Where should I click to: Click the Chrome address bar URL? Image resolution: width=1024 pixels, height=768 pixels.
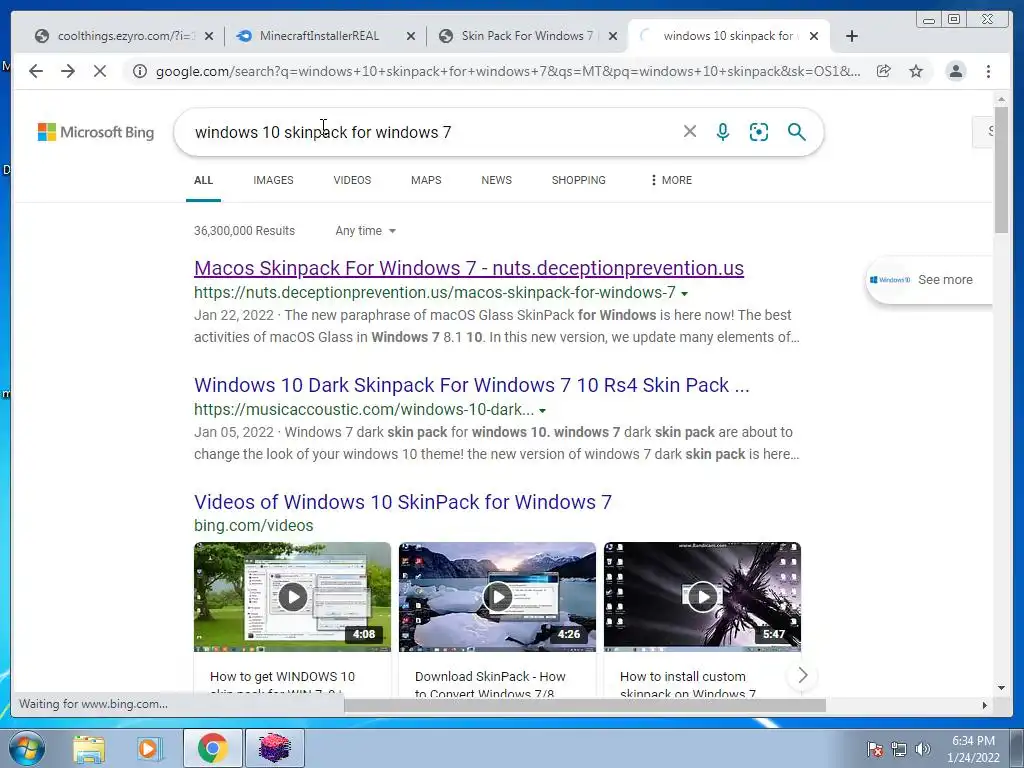click(x=508, y=71)
